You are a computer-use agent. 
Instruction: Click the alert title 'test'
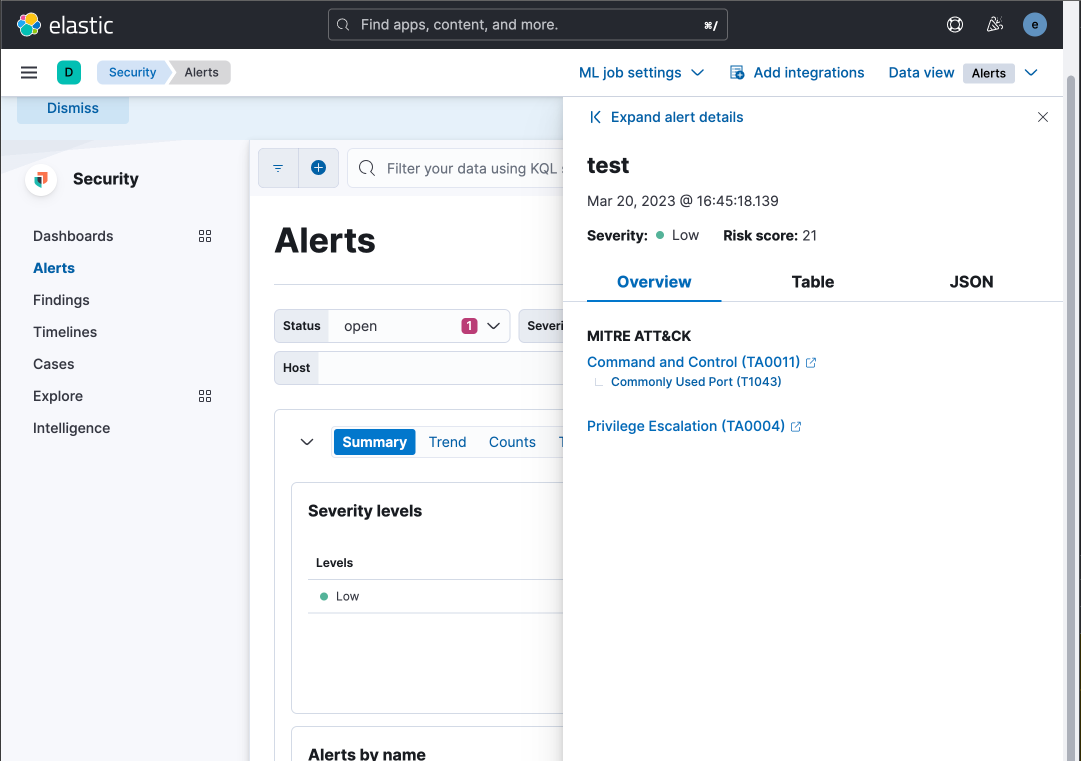[x=608, y=165]
